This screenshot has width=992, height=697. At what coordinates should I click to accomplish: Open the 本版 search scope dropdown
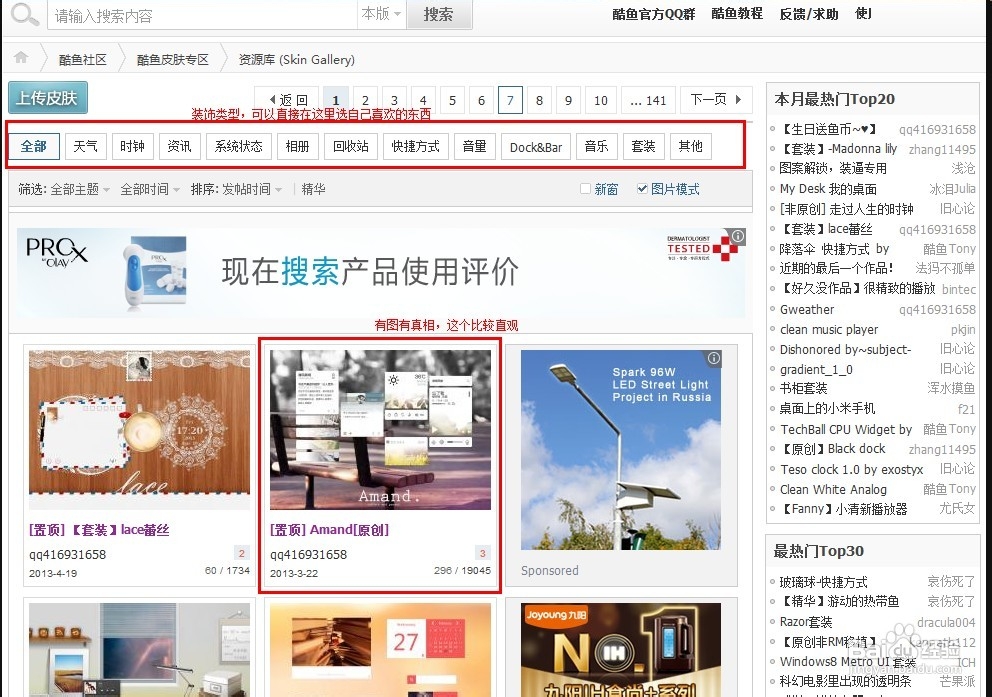pyautogui.click(x=381, y=14)
